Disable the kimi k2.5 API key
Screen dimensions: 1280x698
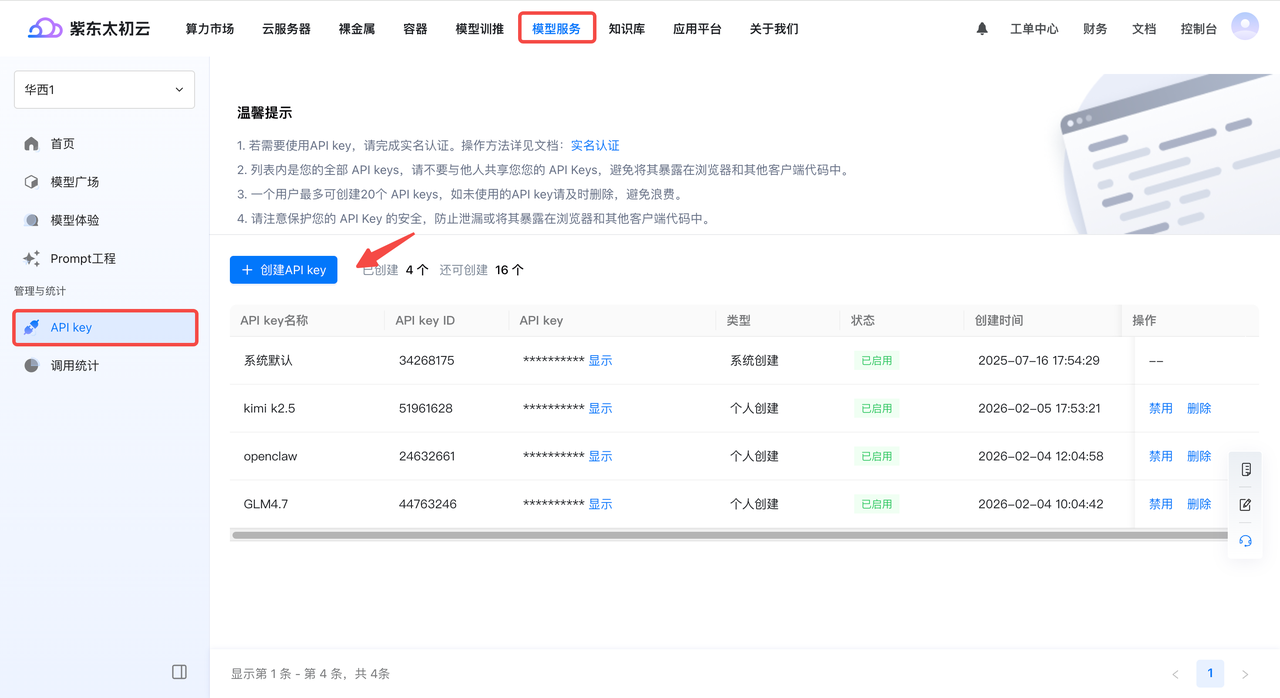(1160, 407)
